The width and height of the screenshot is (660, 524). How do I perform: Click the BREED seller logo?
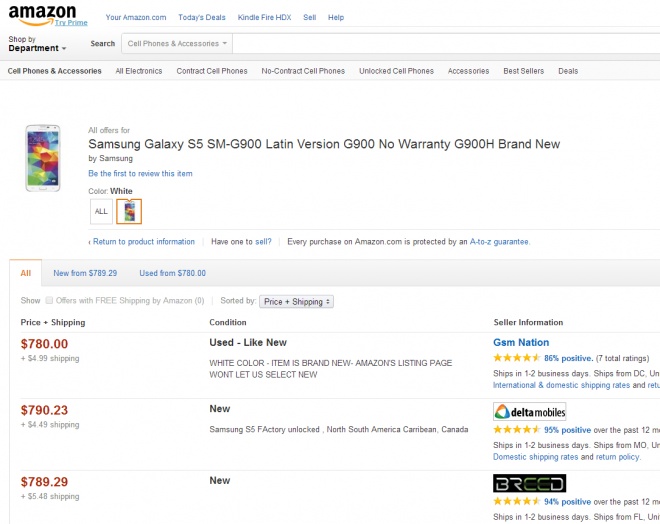[530, 483]
